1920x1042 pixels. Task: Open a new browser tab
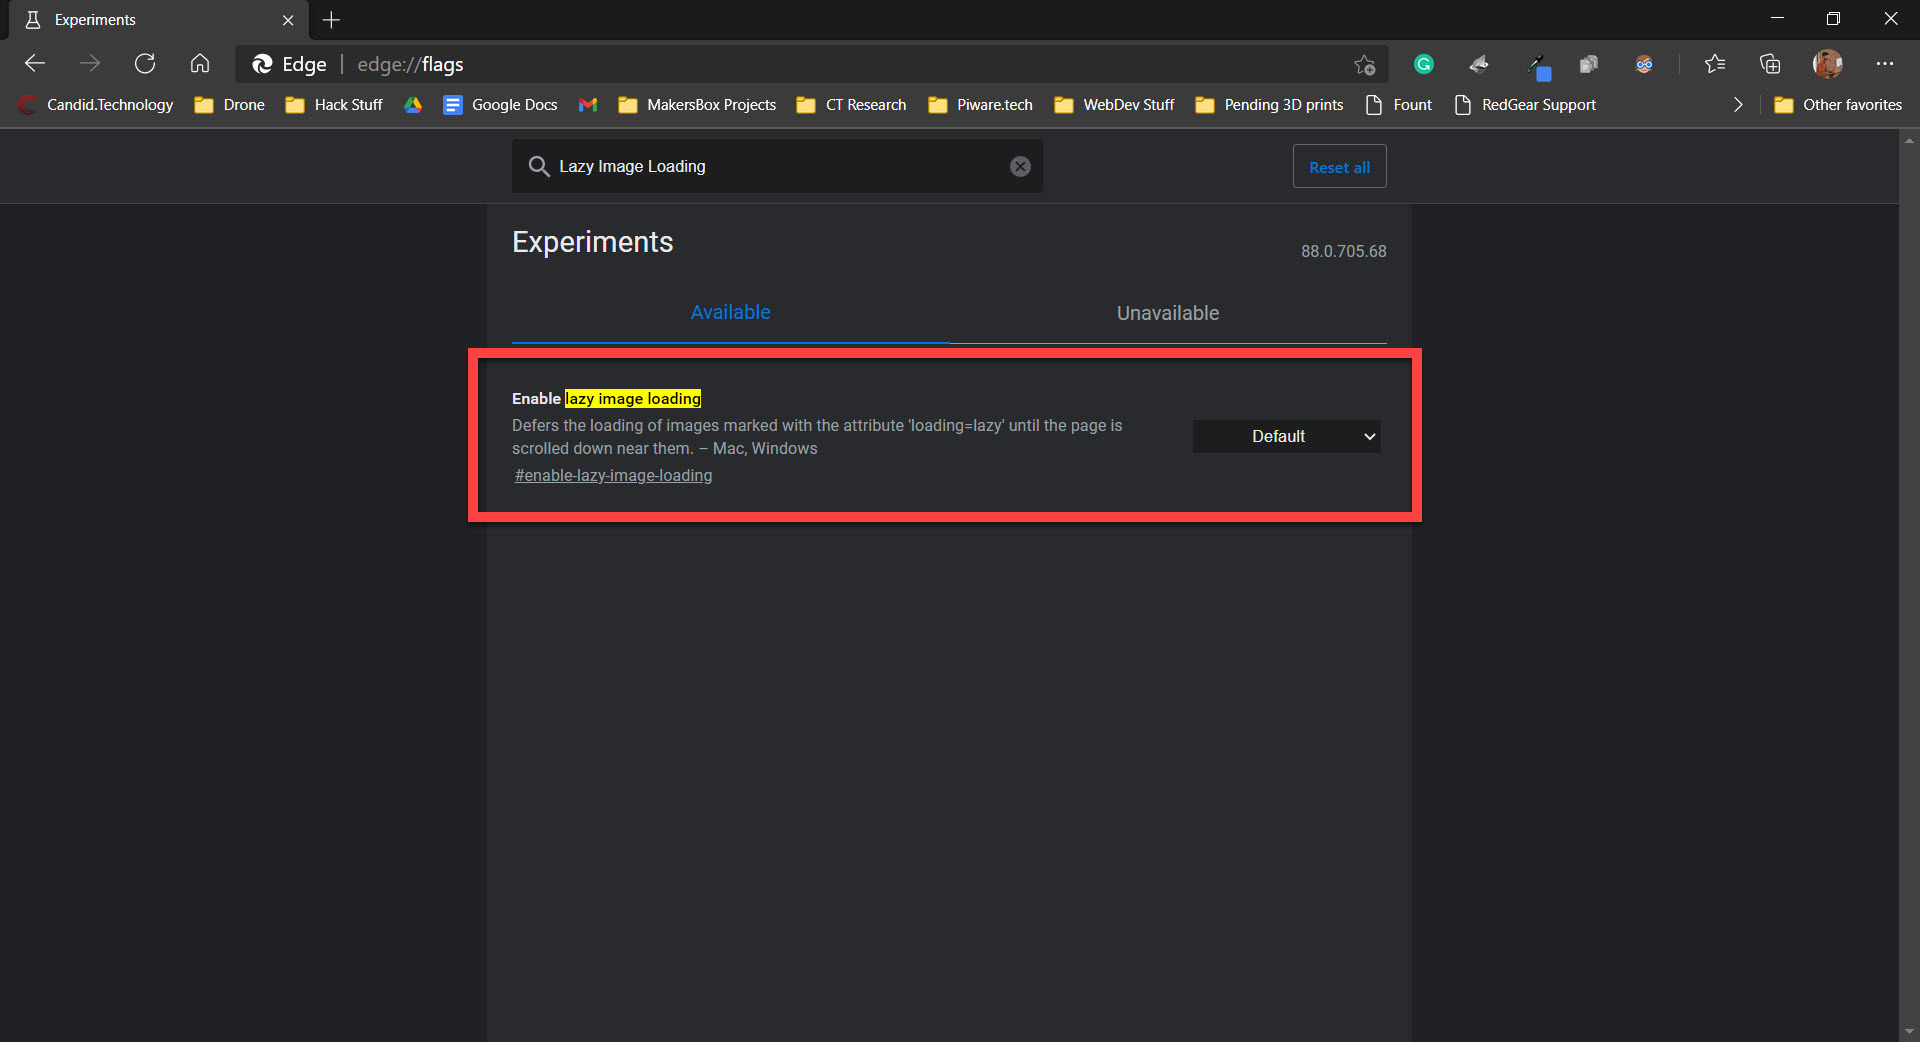tap(332, 20)
